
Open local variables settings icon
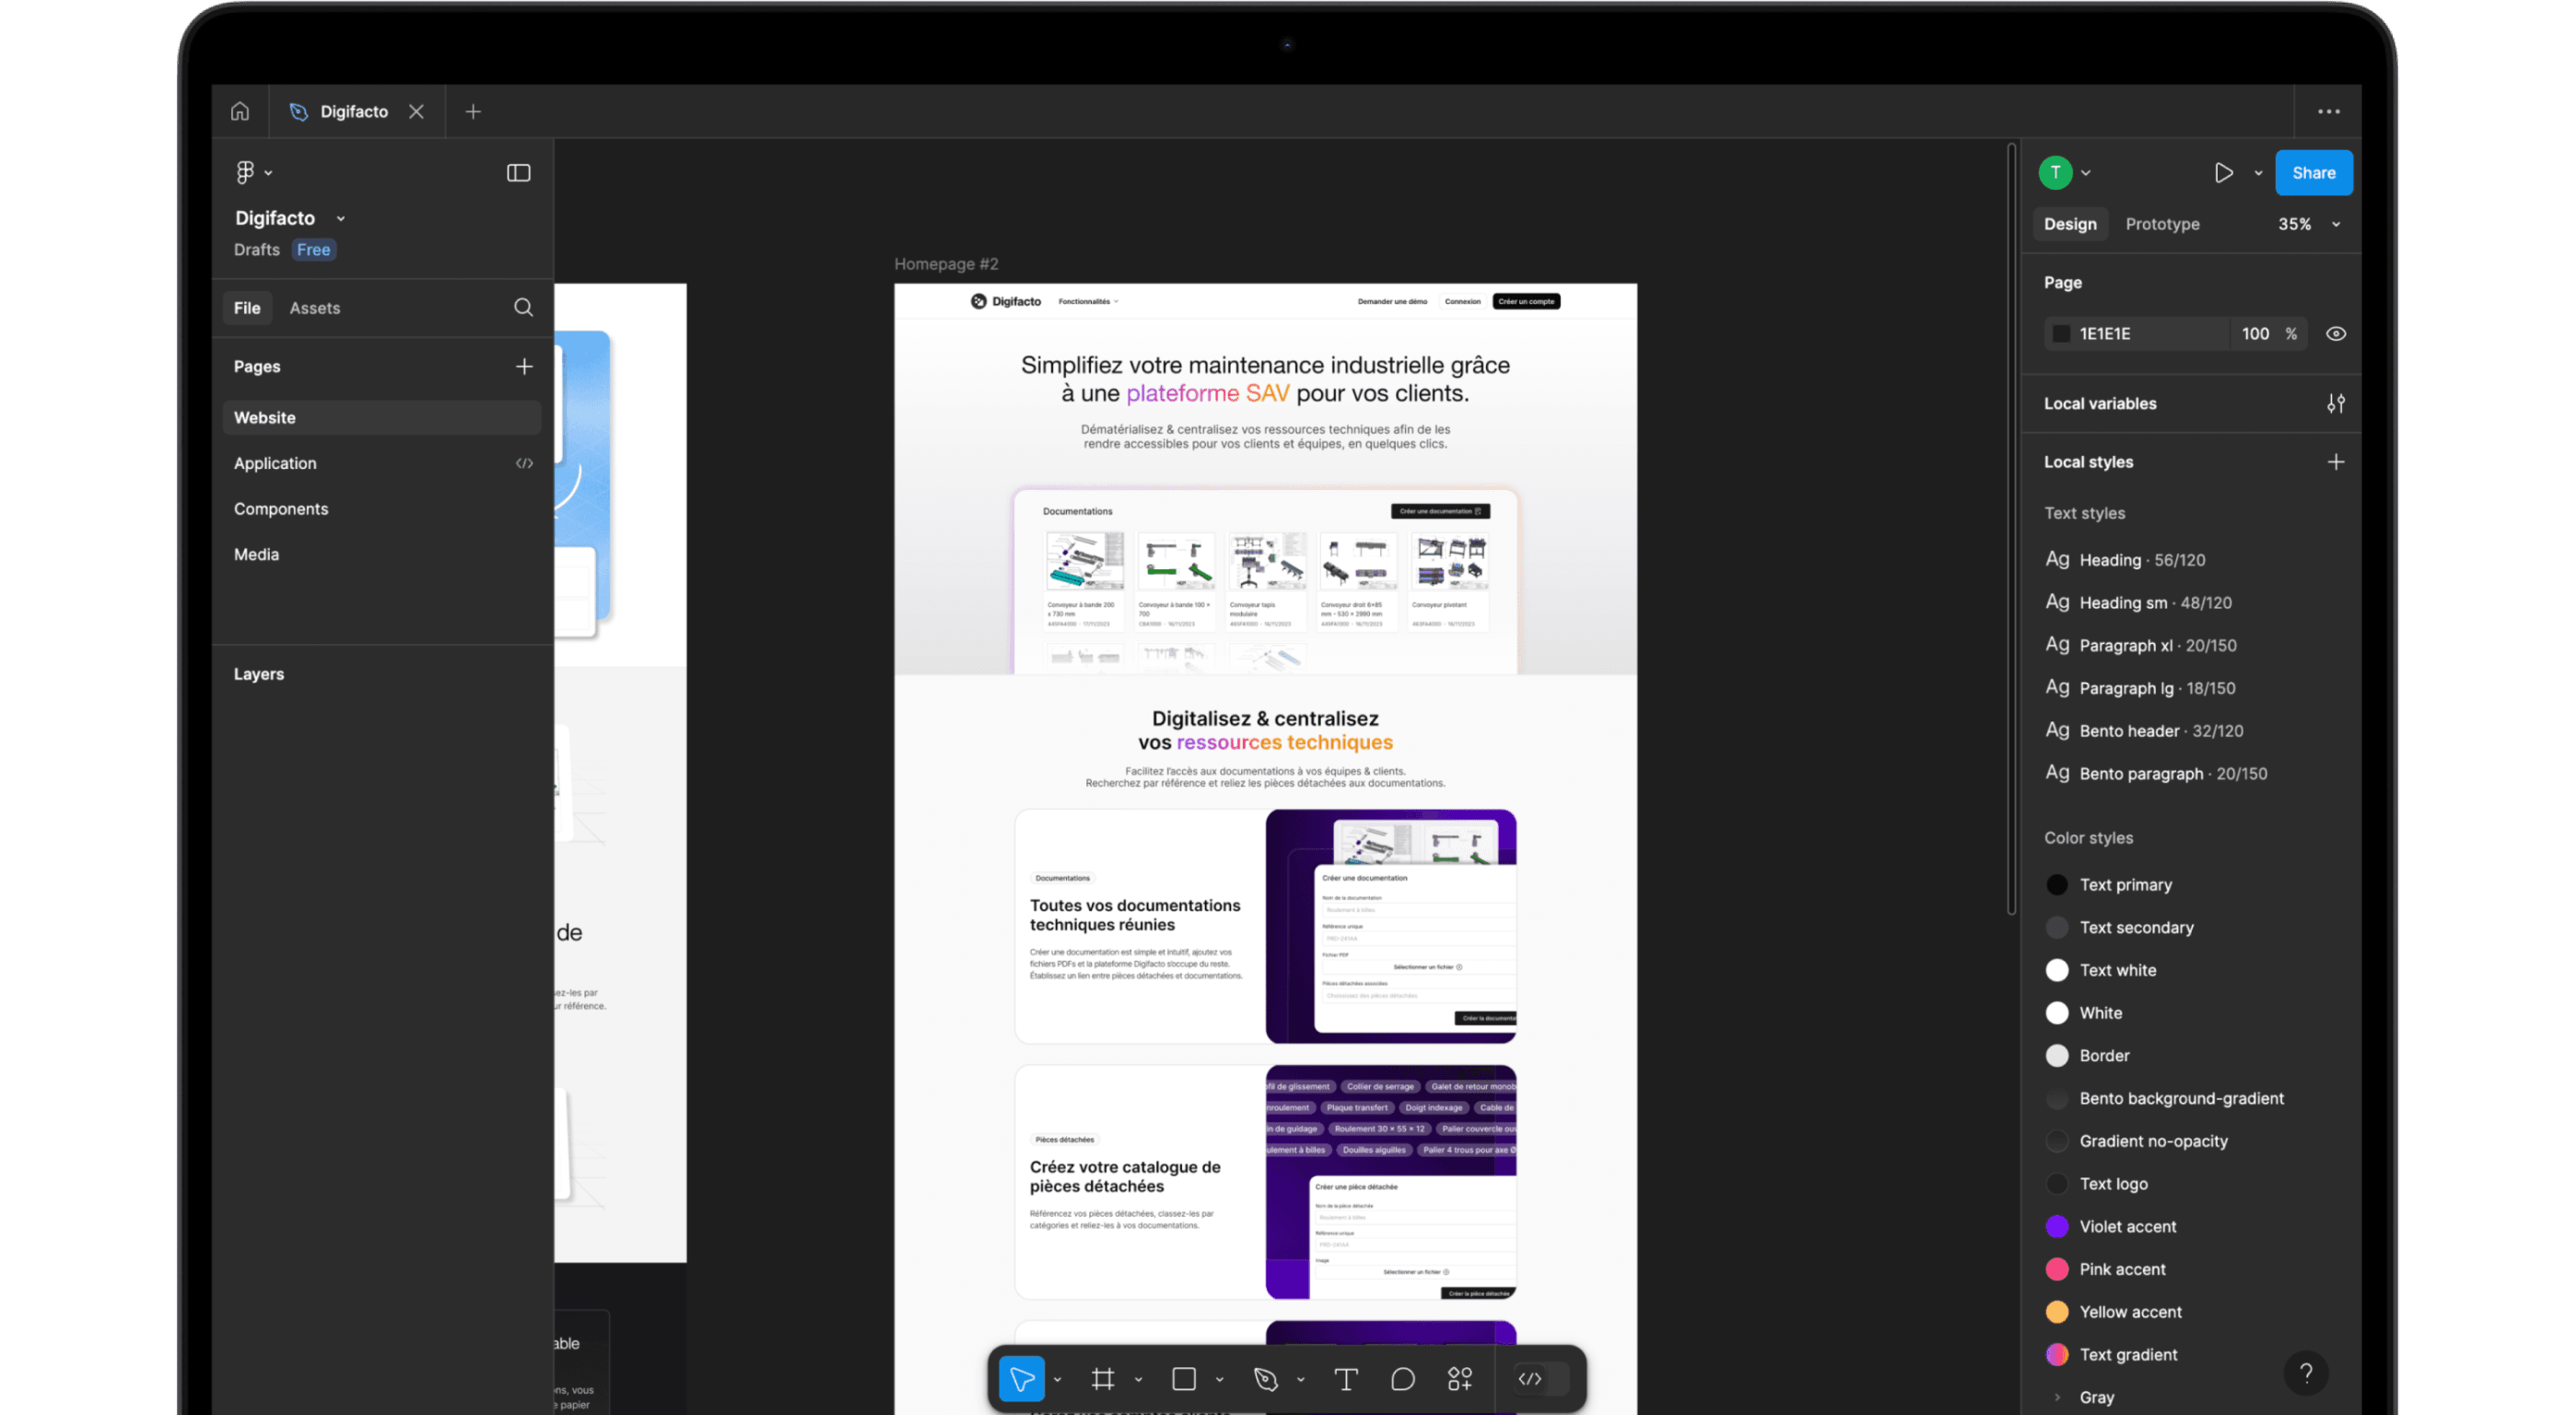(x=2335, y=403)
